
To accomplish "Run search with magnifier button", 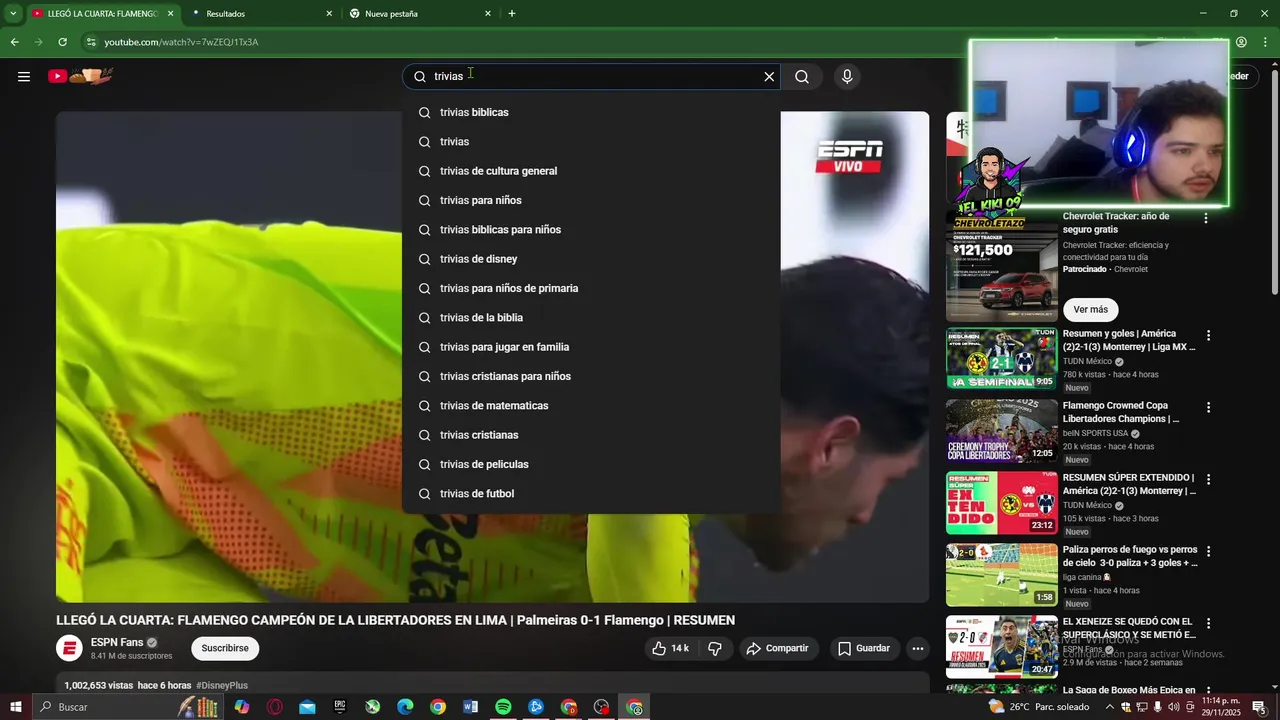I will point(802,76).
